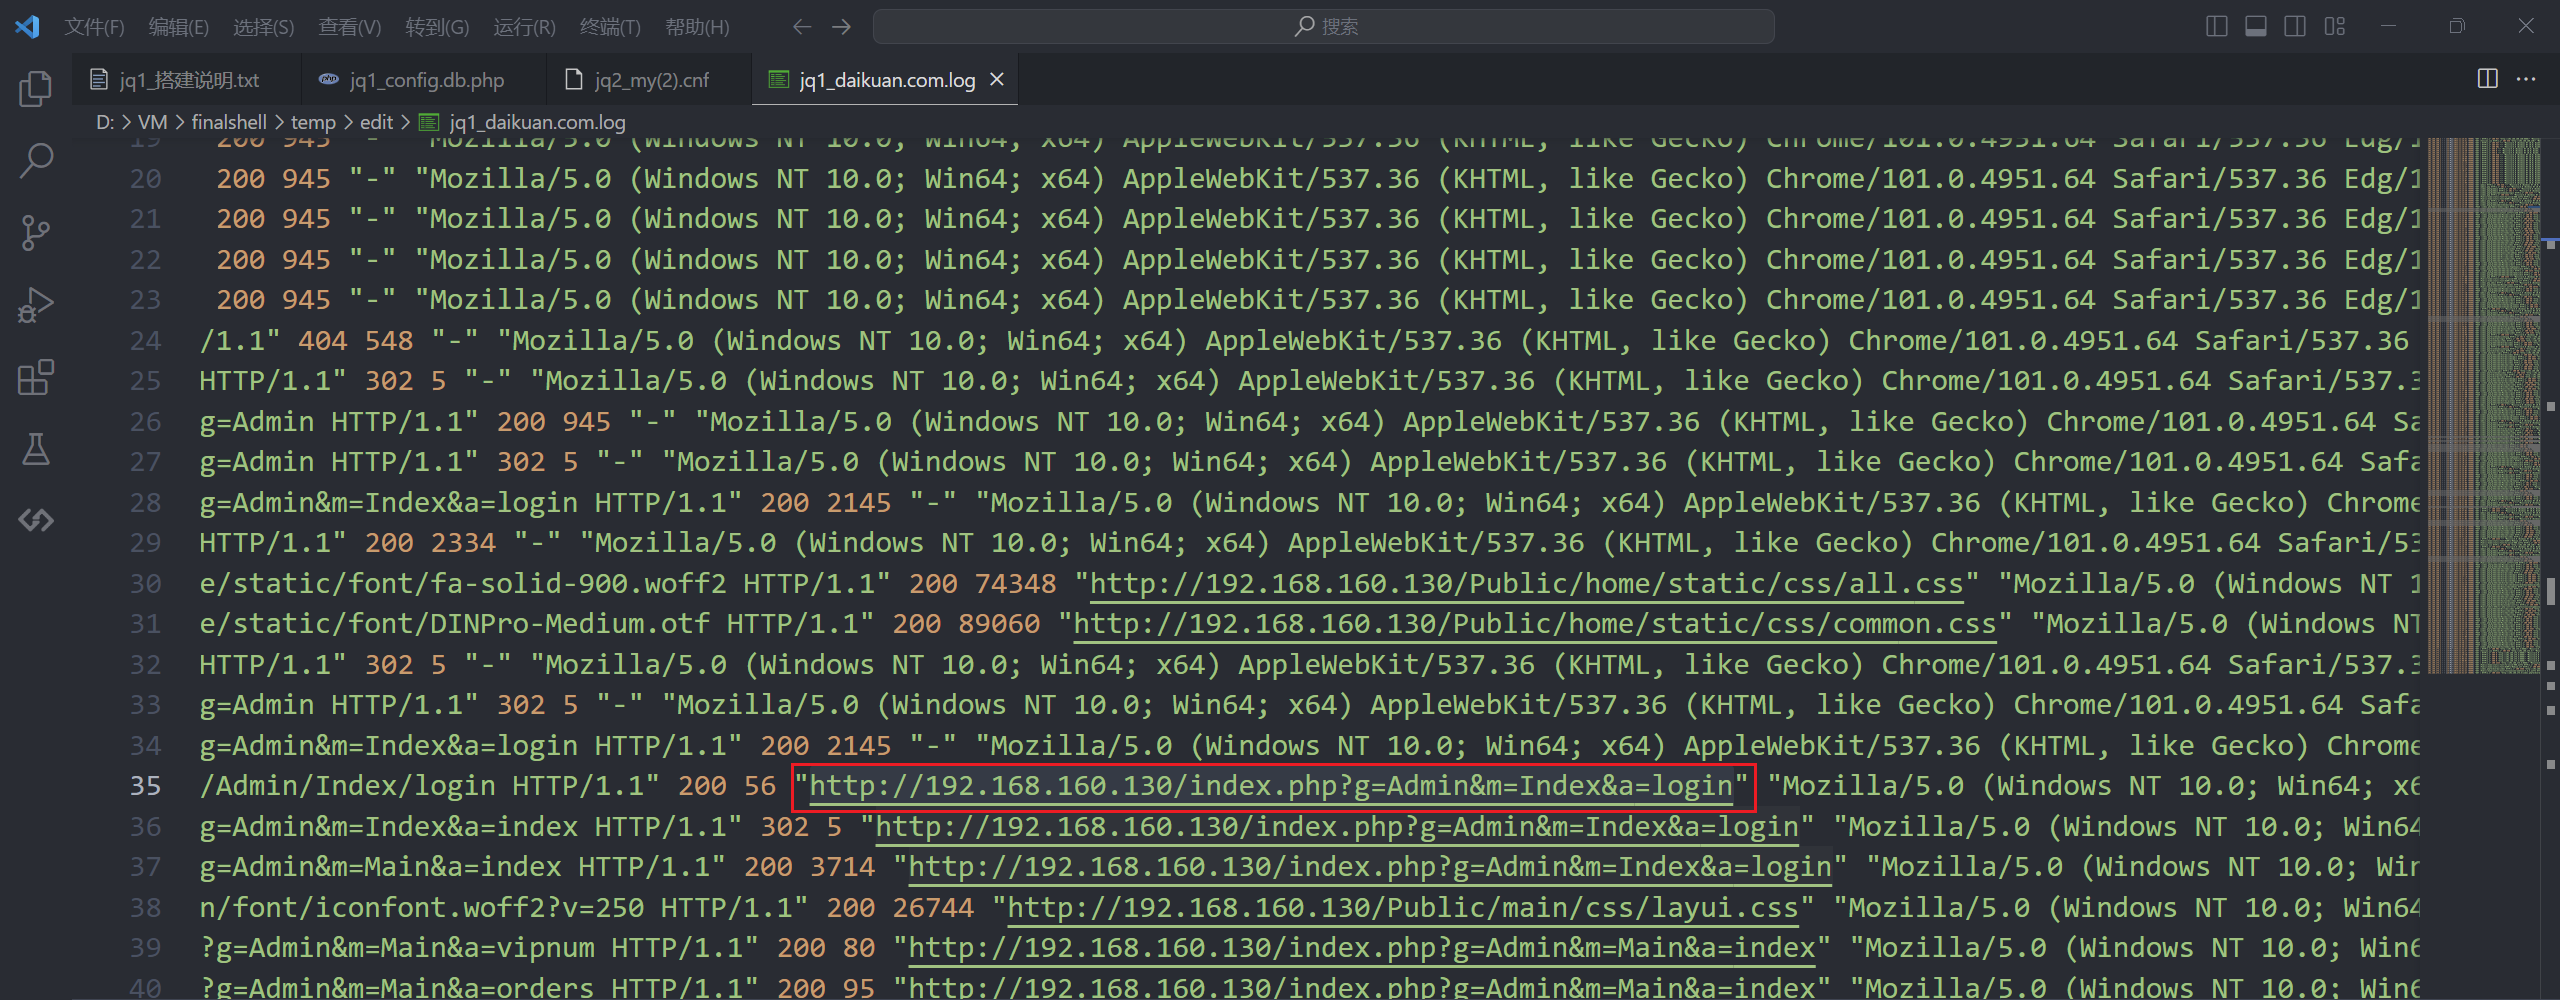The width and height of the screenshot is (2560, 1000).
Task: Open the remote/code arrows icon in activity bar
Action: [36, 520]
